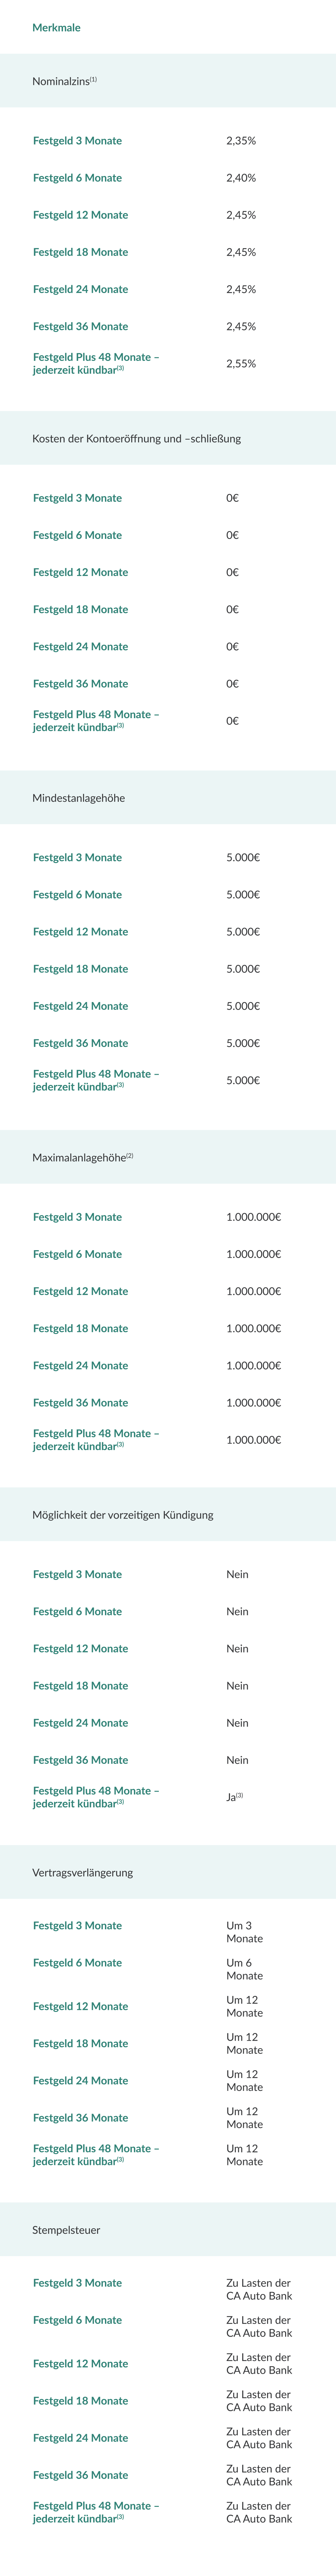Select Festgeld Plus 48 Monate under Mindestanlagehöhe
Screen dimensions: 336x2576
(95, 1080)
